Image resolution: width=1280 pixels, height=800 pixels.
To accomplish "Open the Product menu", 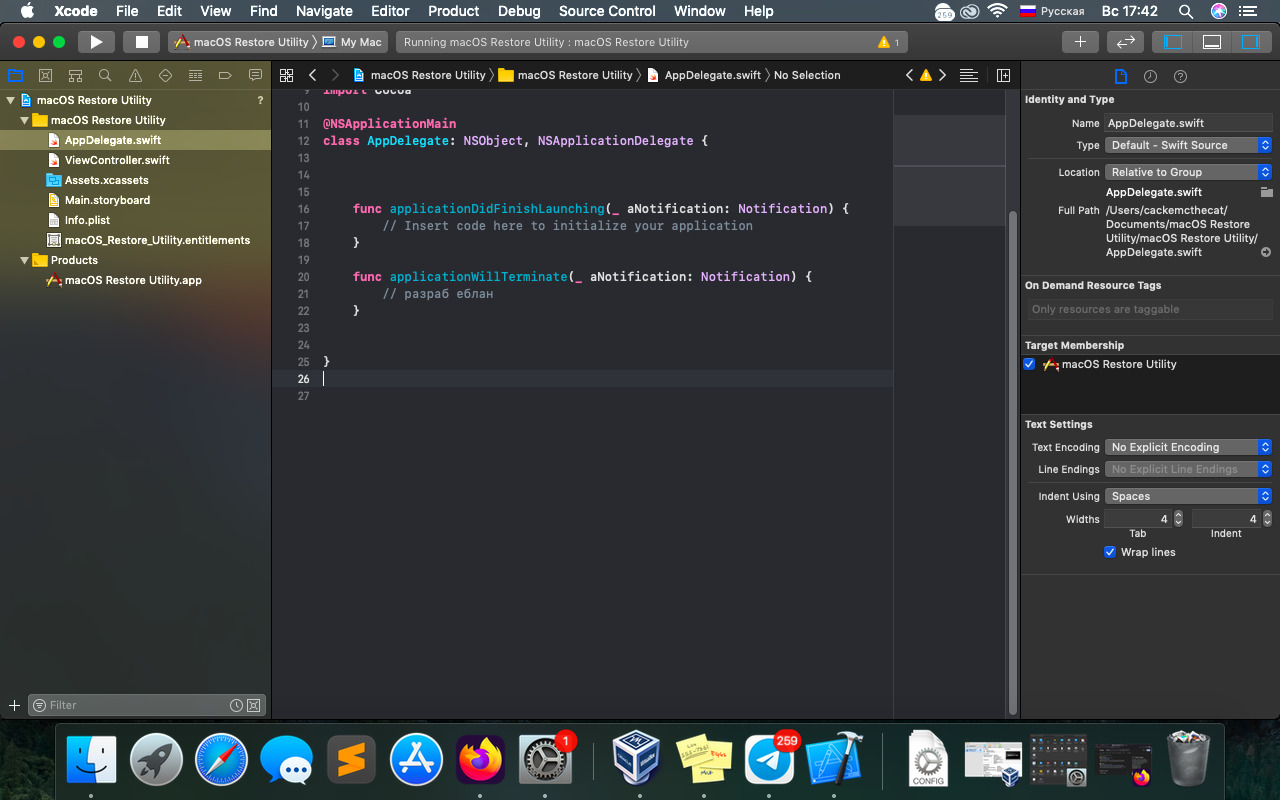I will [453, 11].
